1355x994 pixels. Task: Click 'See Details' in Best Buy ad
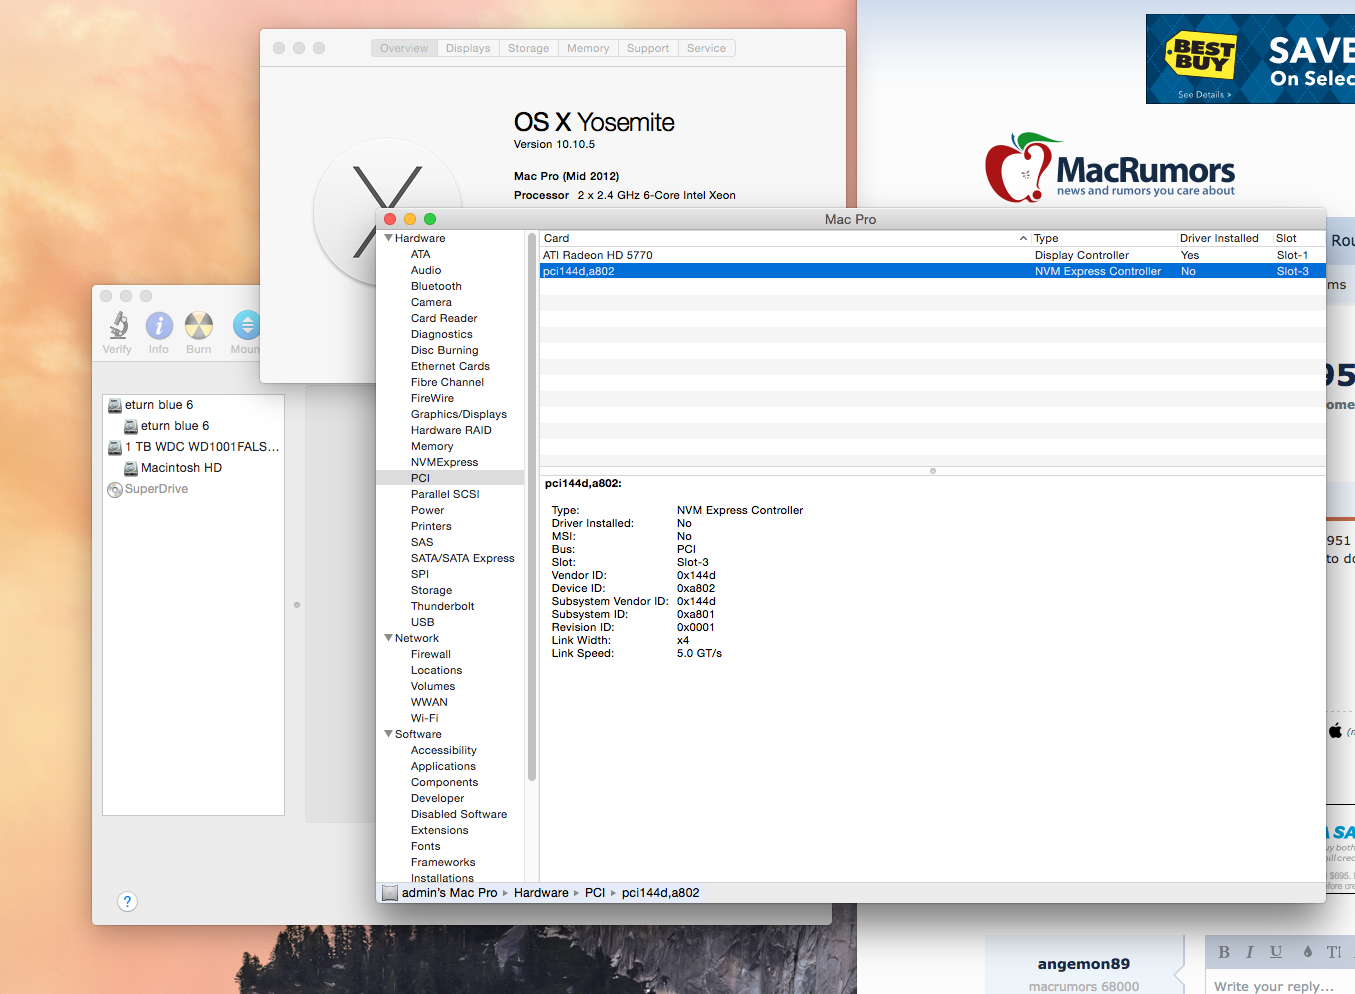pyautogui.click(x=1204, y=95)
